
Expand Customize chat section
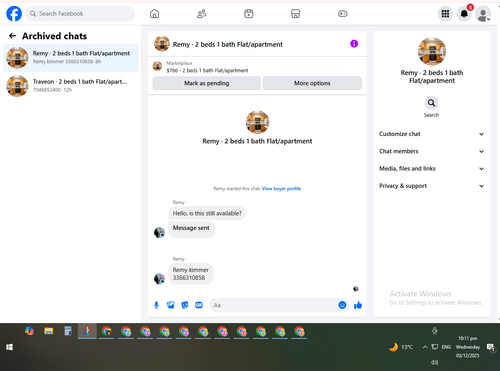[431, 134]
